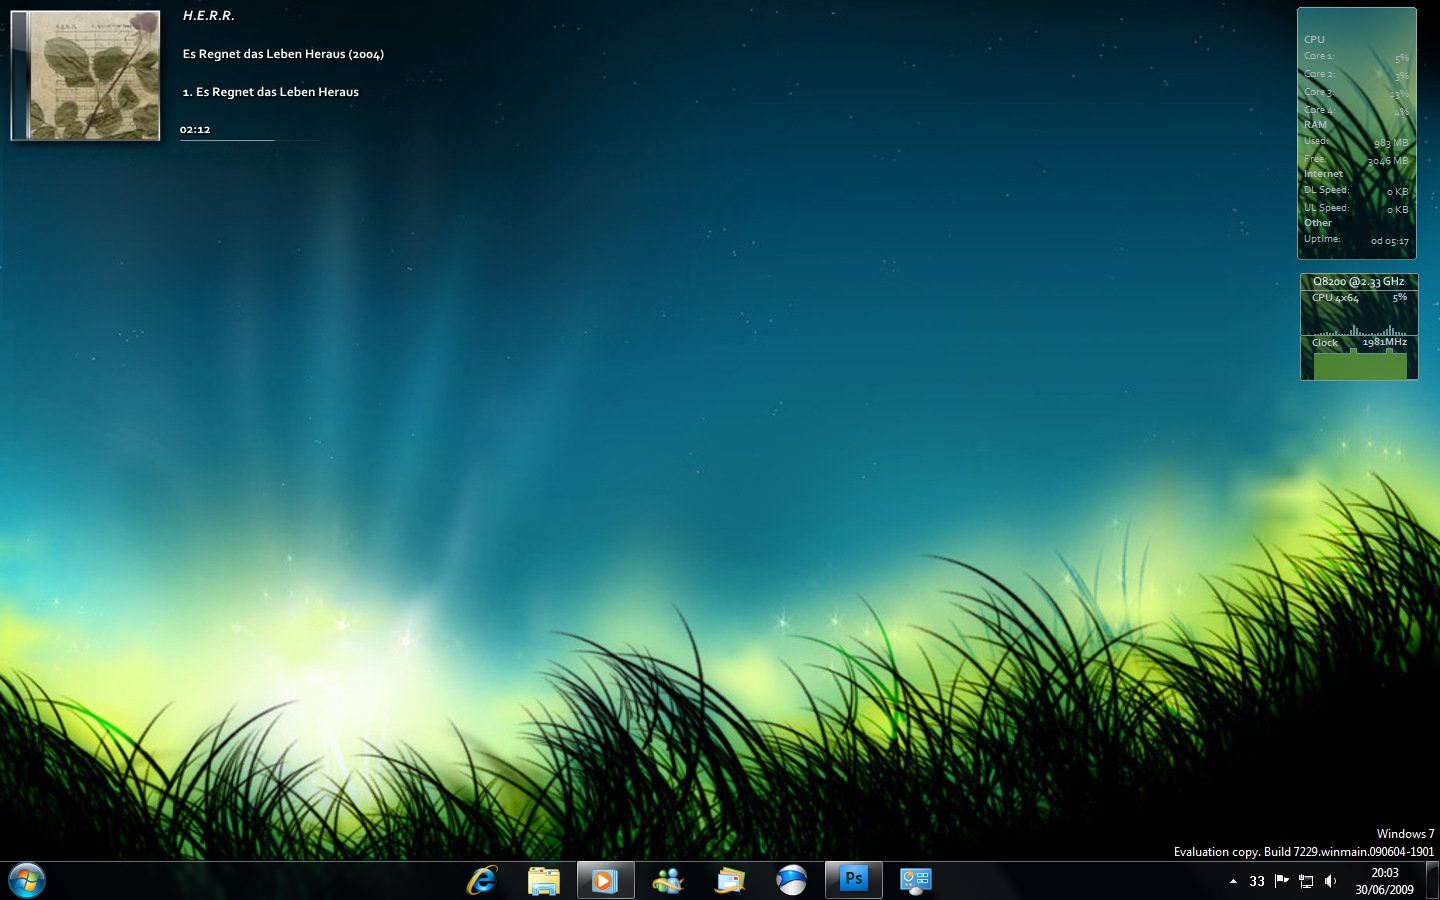Expand hidden system tray icons
This screenshot has height=900, width=1440.
(1233, 881)
